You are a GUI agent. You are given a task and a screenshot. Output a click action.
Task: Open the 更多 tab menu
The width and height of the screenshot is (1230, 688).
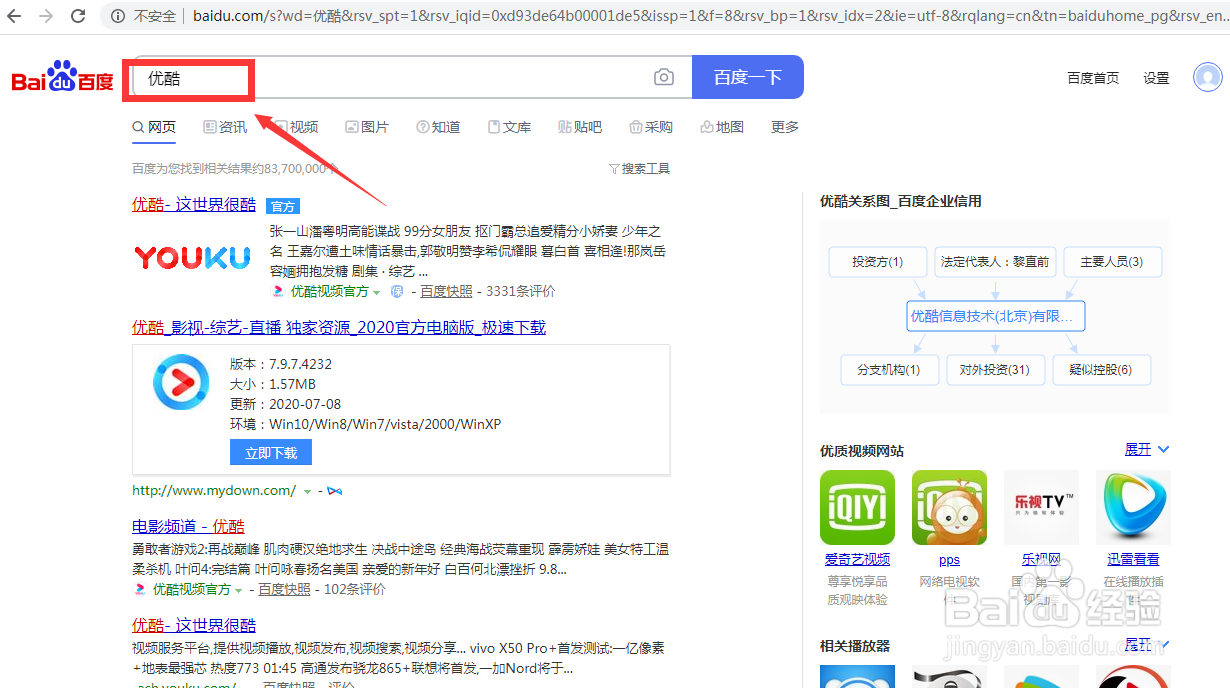point(785,127)
